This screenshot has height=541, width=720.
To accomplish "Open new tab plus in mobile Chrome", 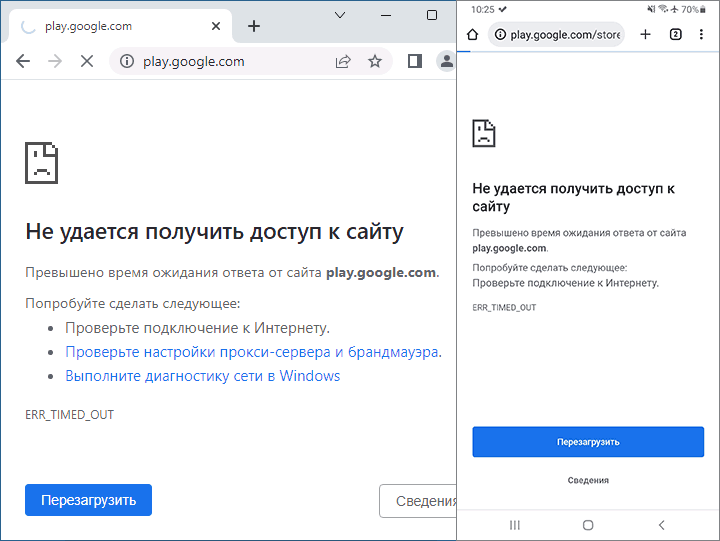I will [645, 34].
